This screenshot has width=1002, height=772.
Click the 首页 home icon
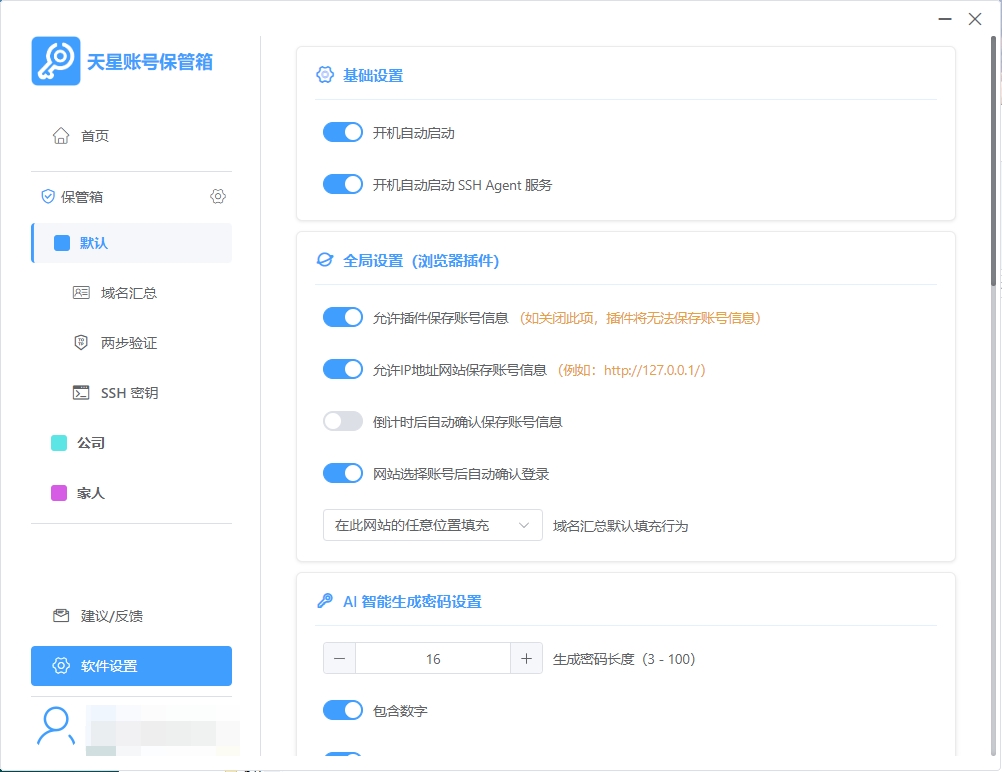click(61, 136)
